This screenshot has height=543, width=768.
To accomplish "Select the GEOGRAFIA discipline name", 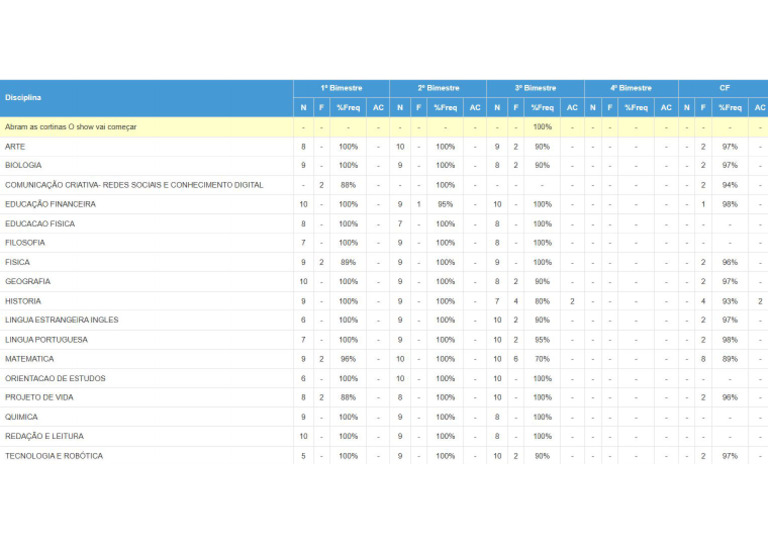I will tap(28, 282).
